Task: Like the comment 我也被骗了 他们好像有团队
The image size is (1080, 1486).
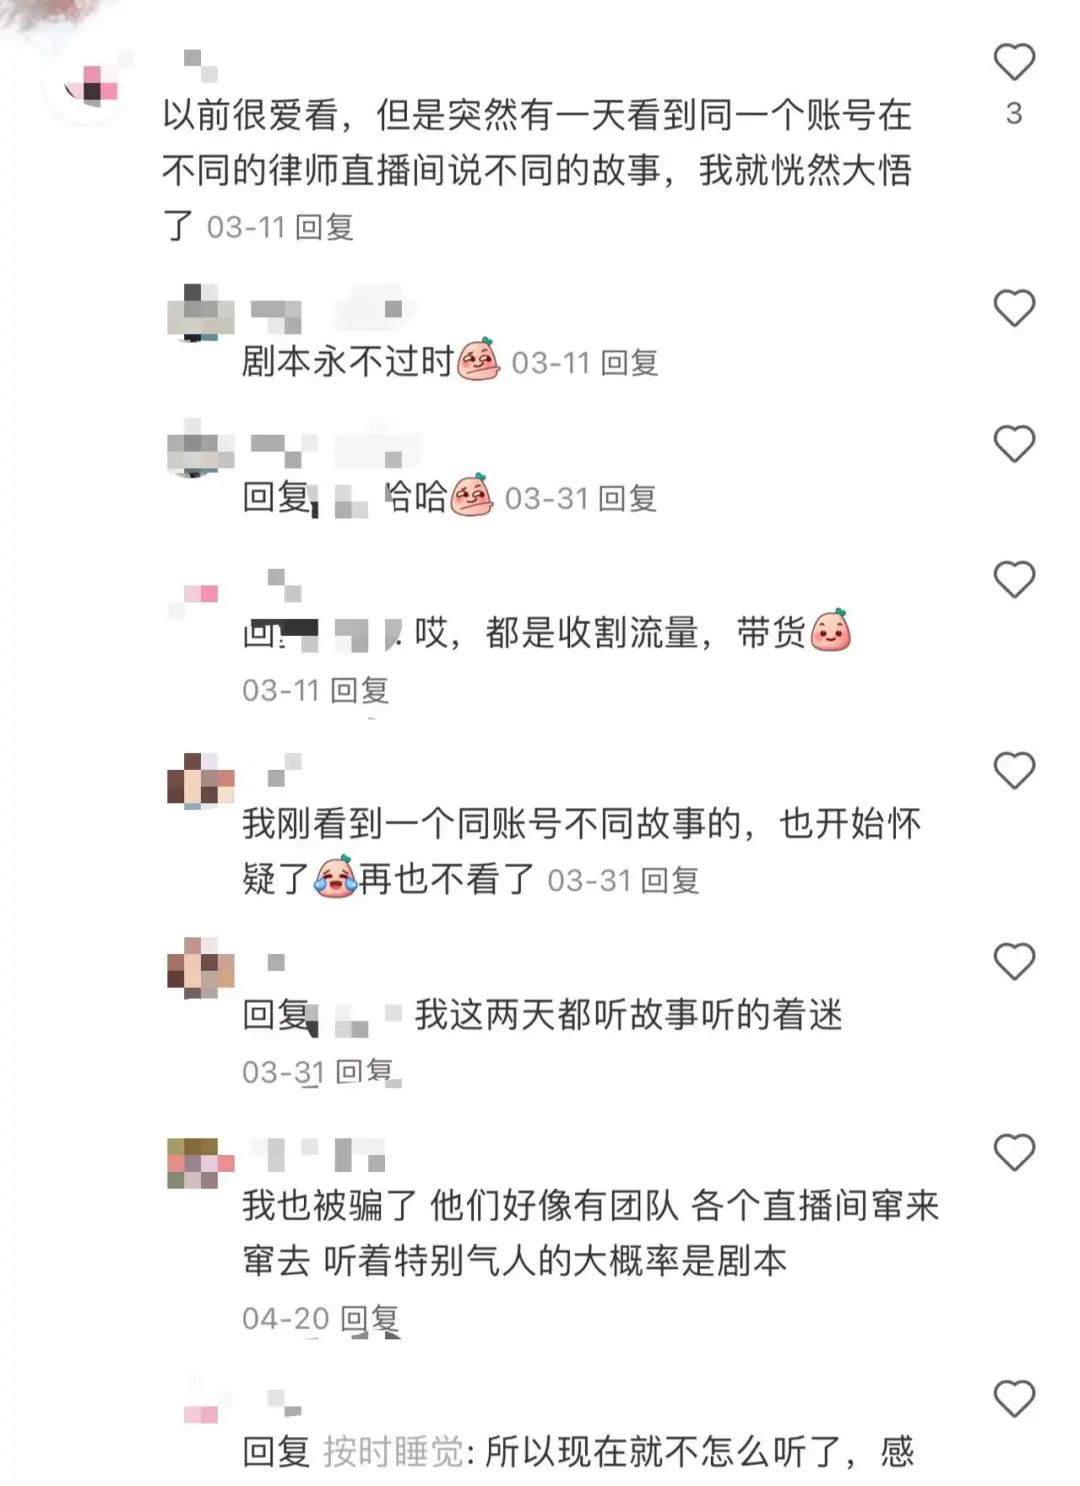Action: (x=1013, y=1153)
